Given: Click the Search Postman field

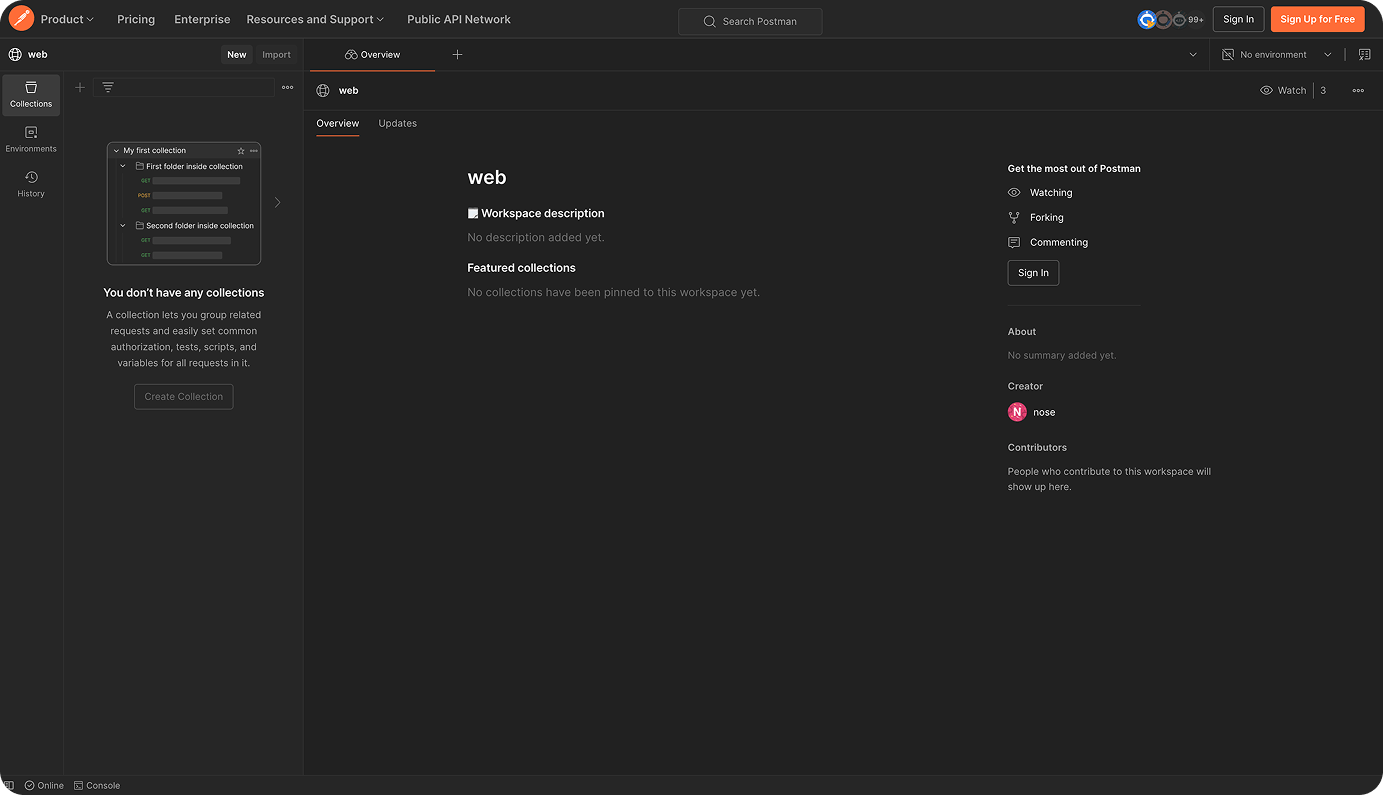Looking at the screenshot, I should 750,21.
